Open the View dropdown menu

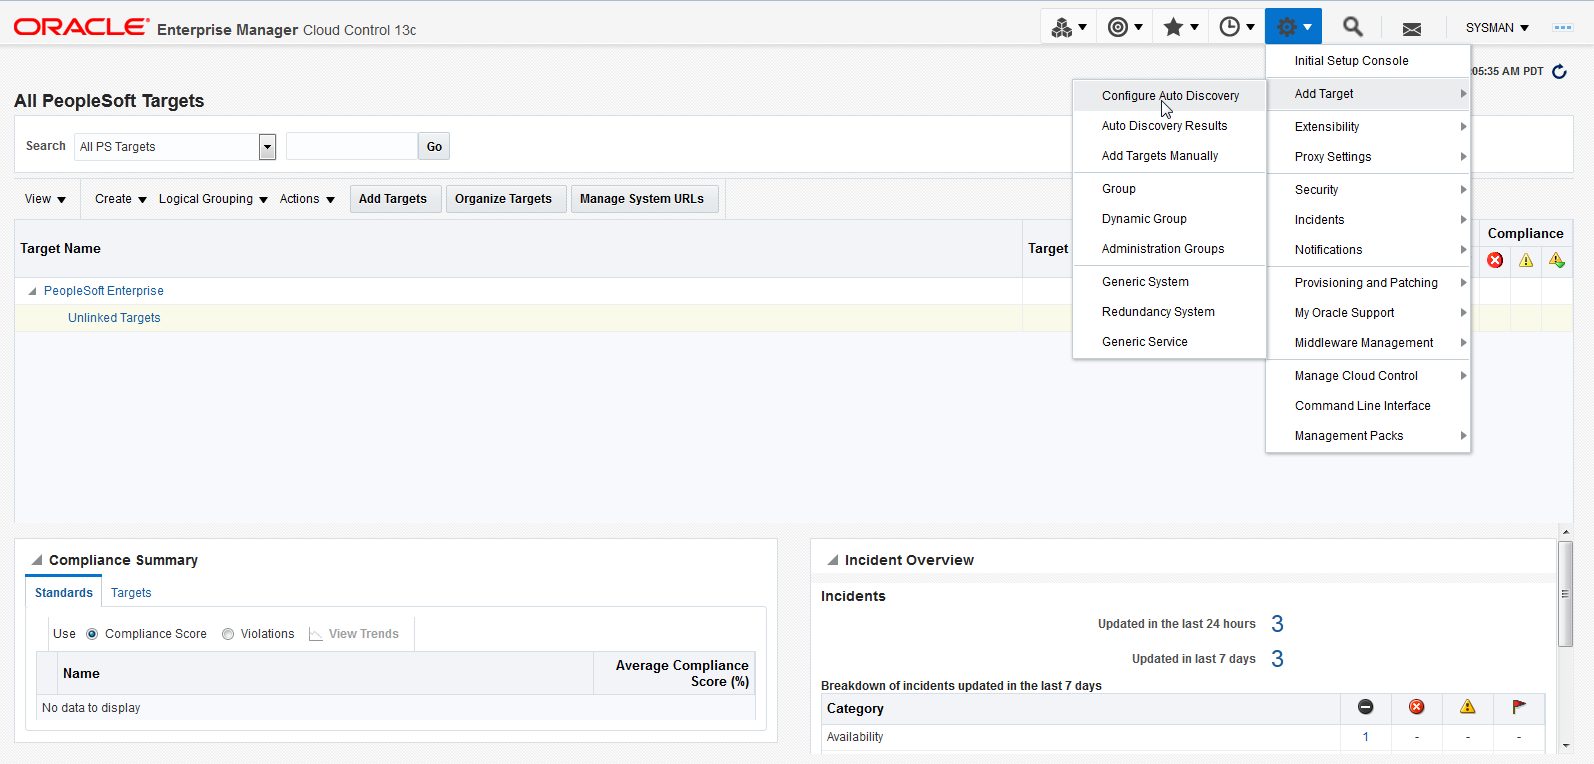pos(45,199)
